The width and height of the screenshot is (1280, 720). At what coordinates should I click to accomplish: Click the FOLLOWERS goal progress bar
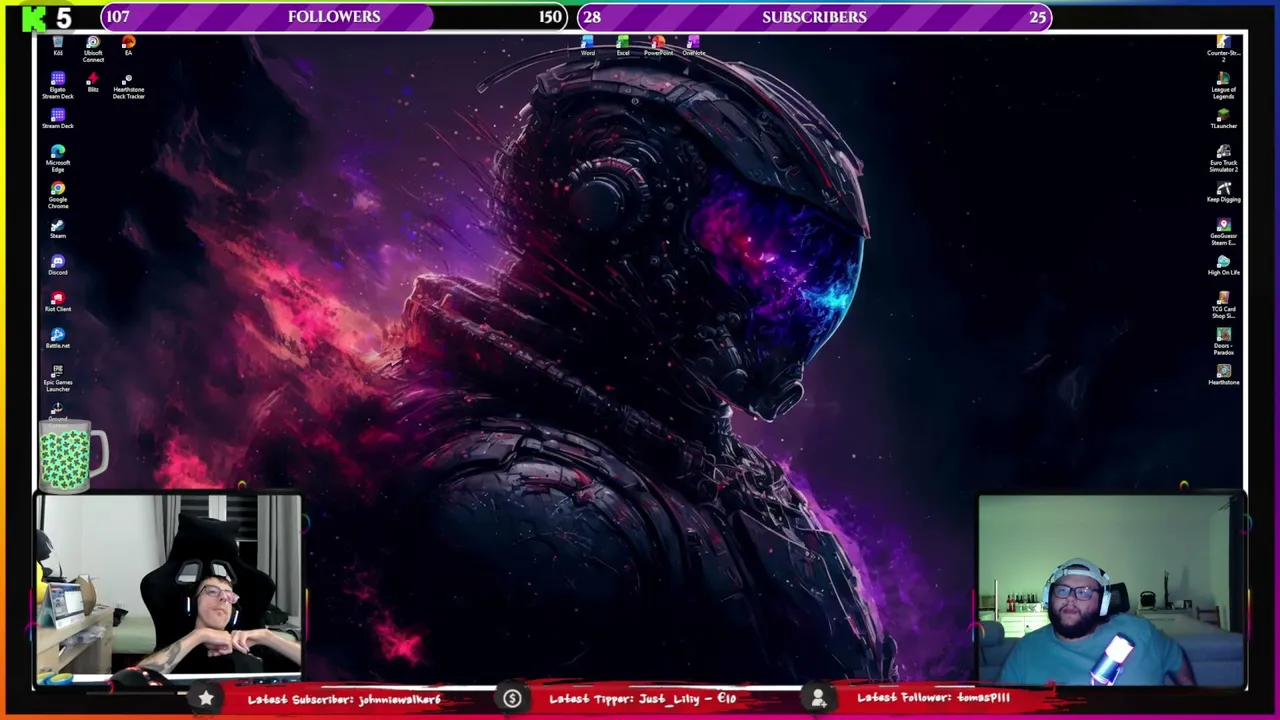point(334,17)
